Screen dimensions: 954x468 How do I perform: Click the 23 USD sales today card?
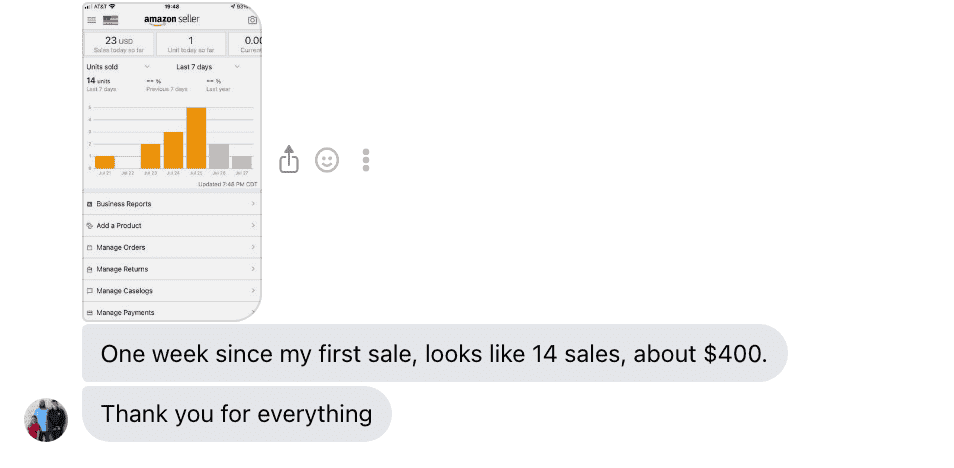(x=119, y=44)
